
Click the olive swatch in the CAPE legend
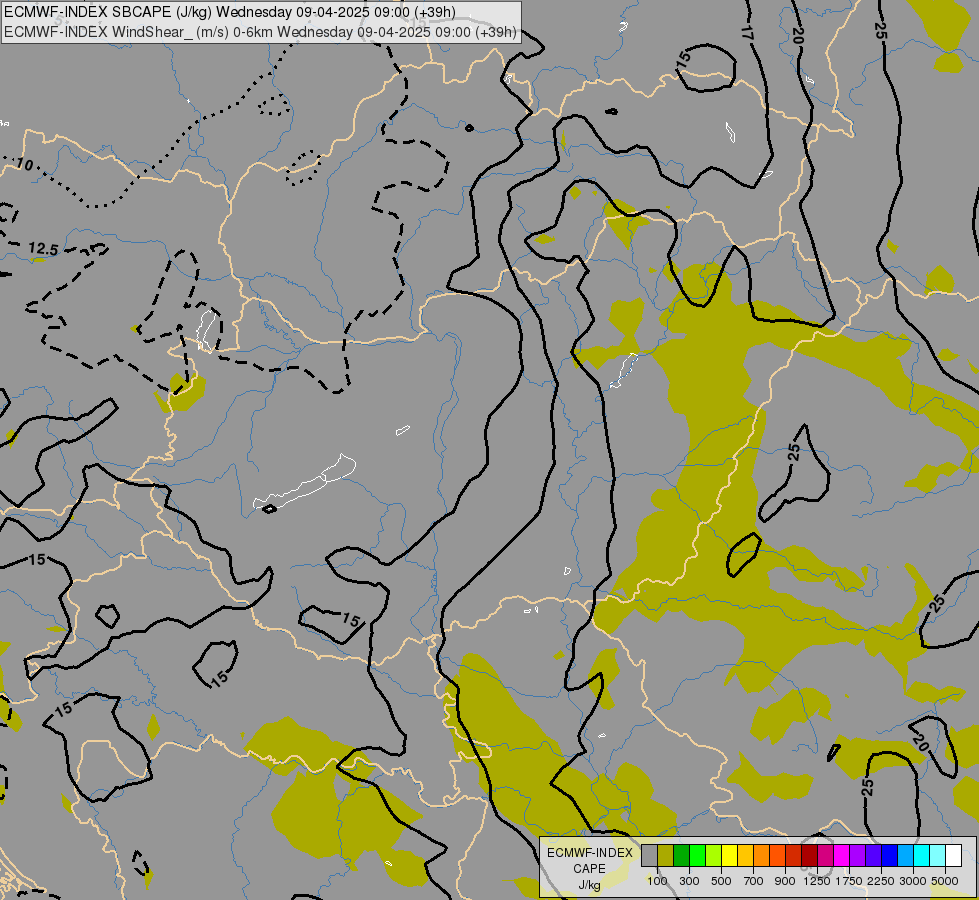pyautogui.click(x=666, y=856)
